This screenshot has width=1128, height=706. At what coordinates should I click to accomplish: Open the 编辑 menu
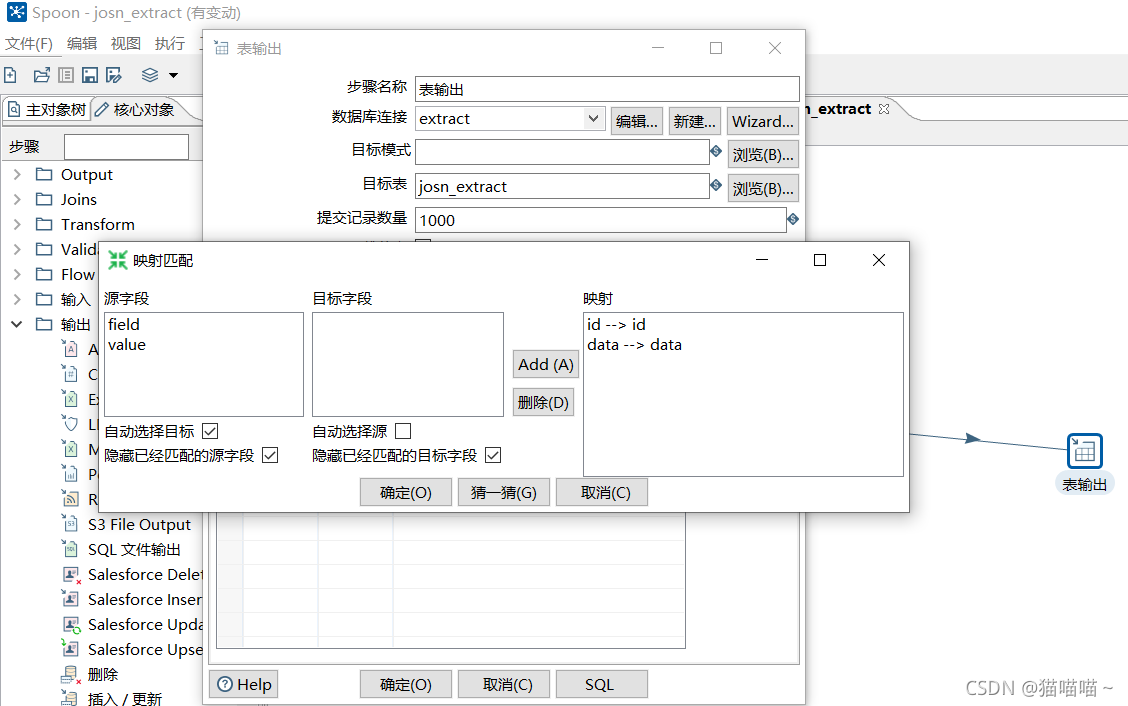click(x=82, y=44)
